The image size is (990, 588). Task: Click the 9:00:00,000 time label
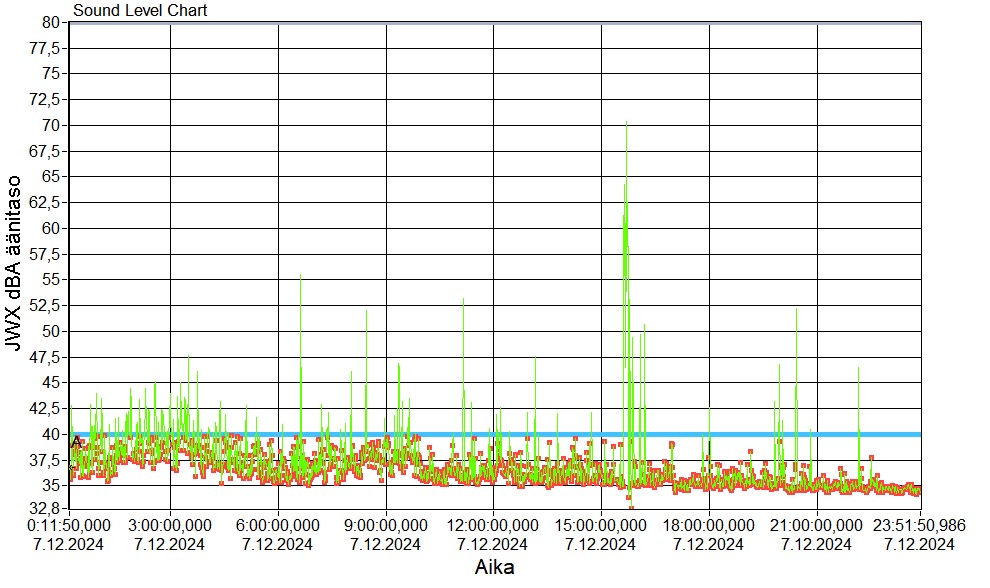tap(387, 525)
